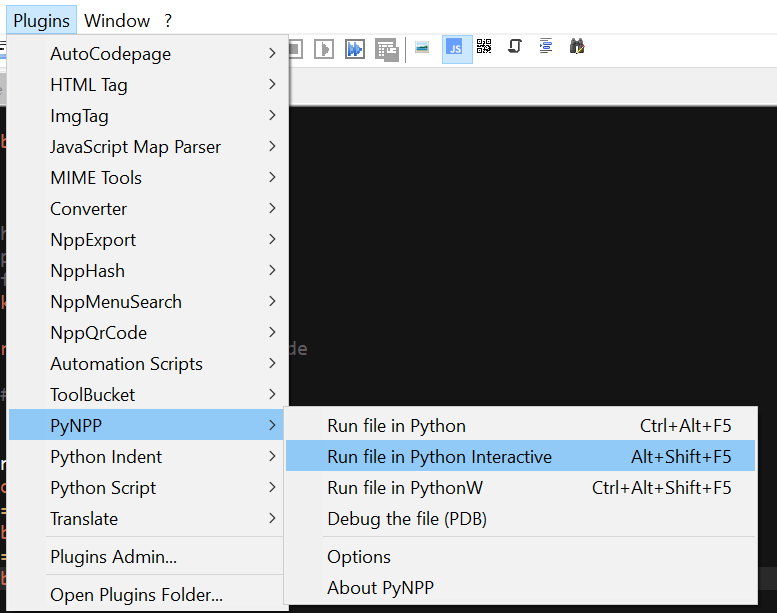Expand the NppExport submenu arrow
This screenshot has height=613, width=777.
(272, 239)
